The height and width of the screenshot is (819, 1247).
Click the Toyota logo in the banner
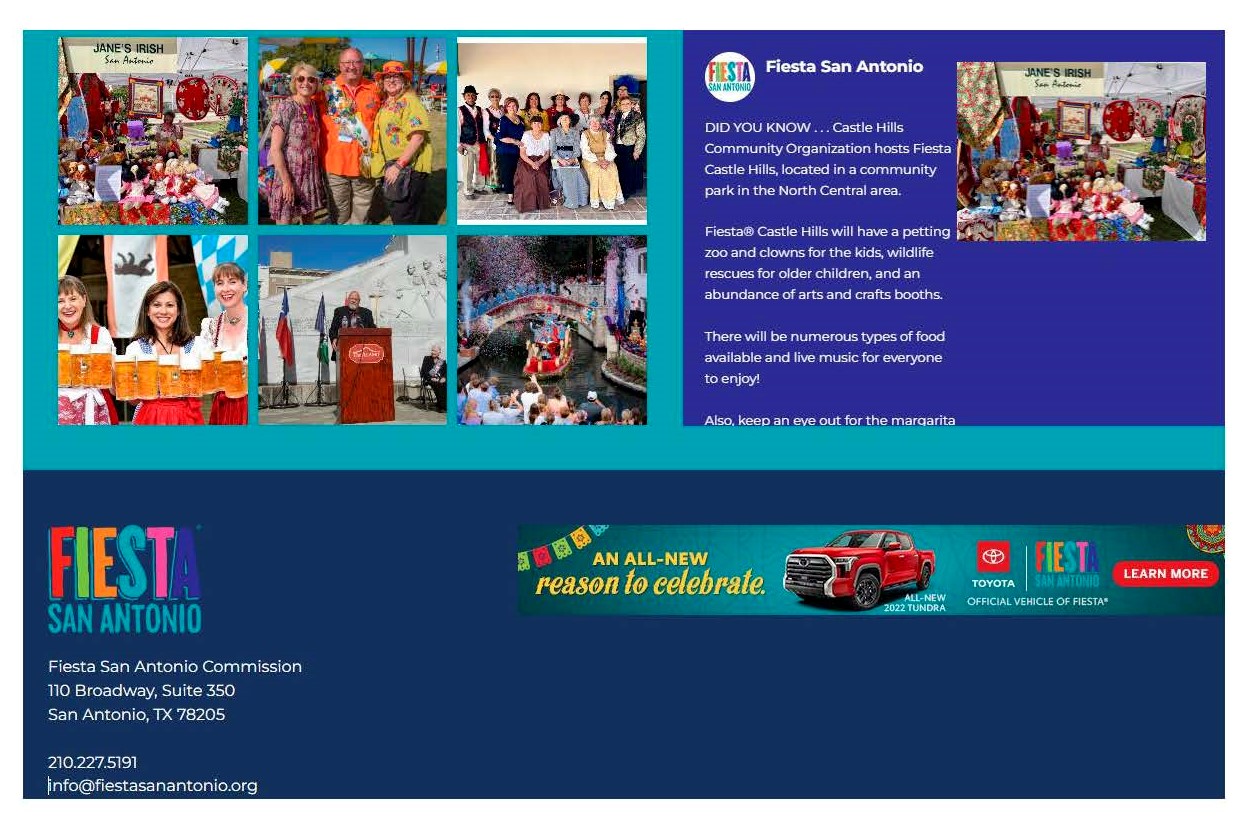(993, 565)
